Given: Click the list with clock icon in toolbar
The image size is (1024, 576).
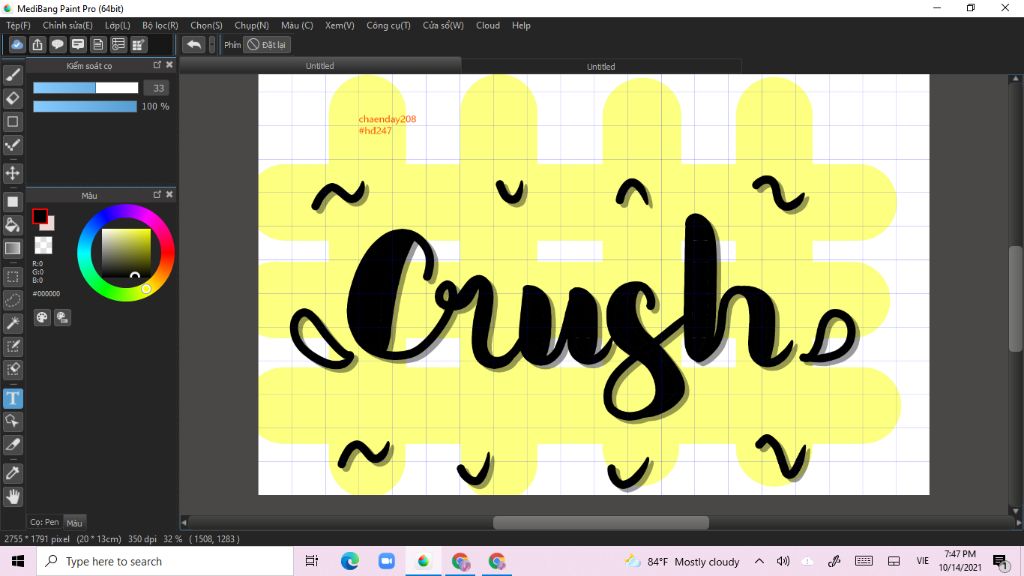Looking at the screenshot, I should coord(118,44).
